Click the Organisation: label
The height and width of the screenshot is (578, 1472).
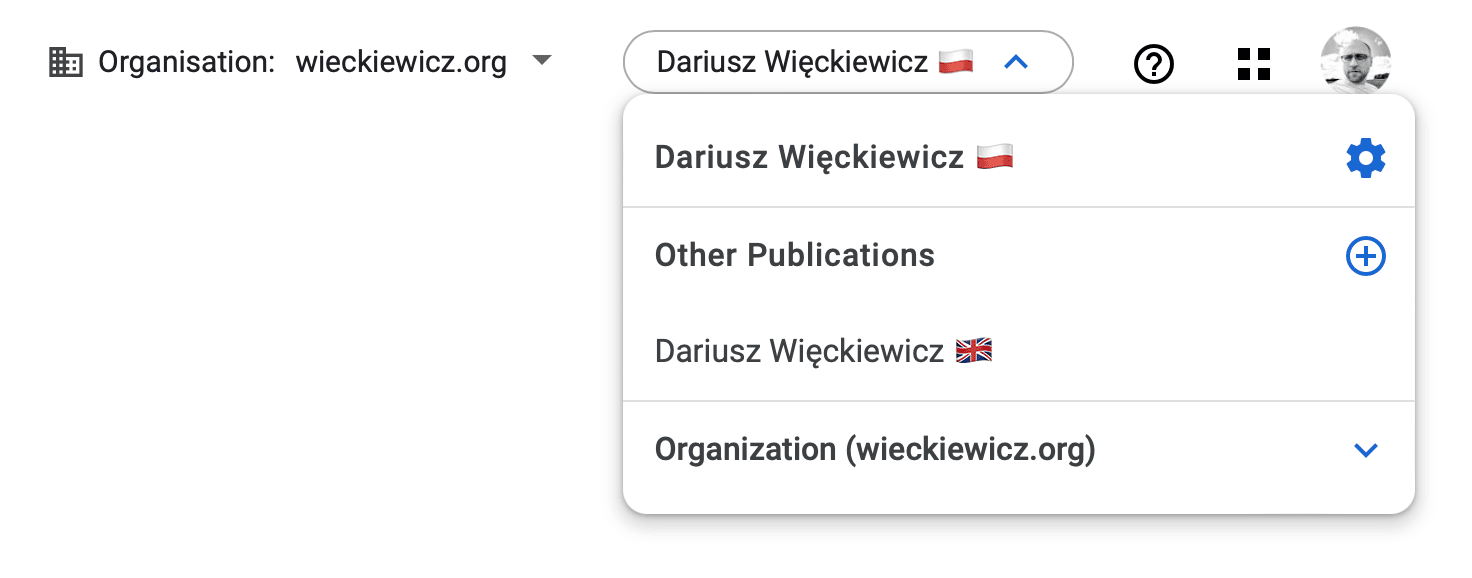[186, 63]
